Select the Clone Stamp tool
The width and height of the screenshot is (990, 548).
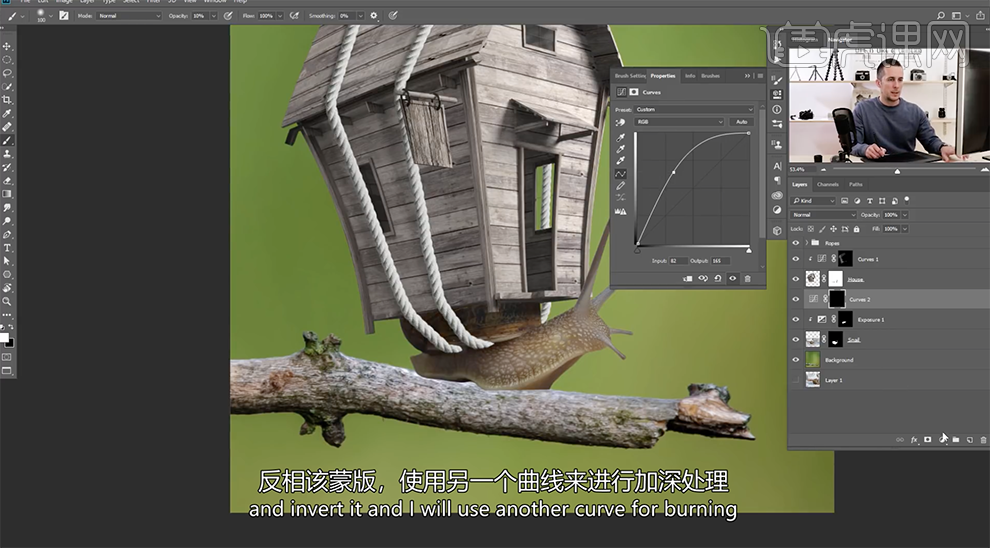tap(7, 154)
